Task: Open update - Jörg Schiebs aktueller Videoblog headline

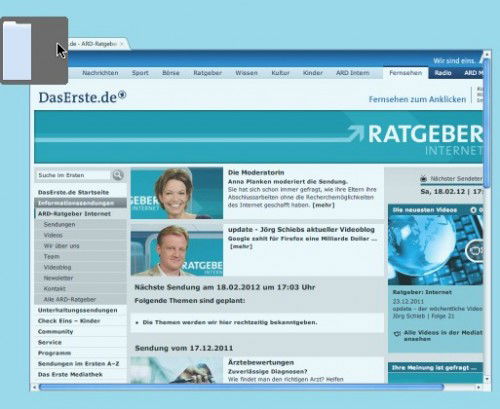Action: (x=301, y=229)
